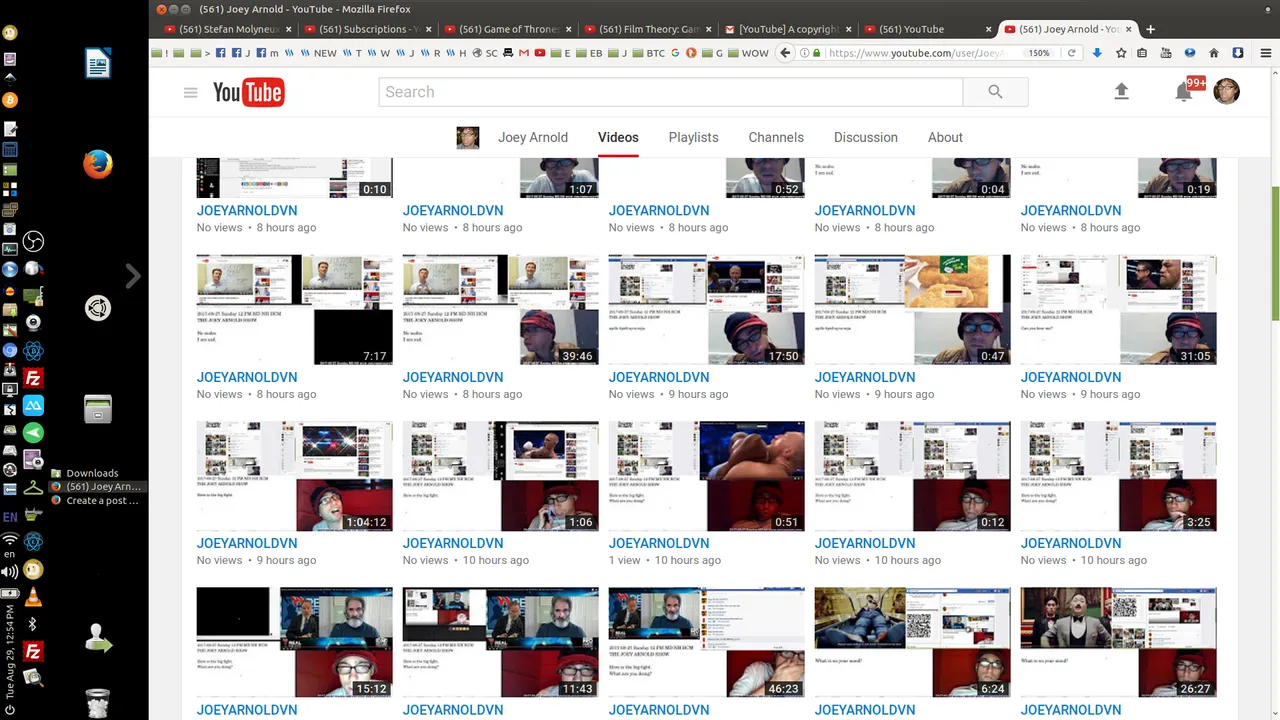
Task: Expand the side panel chevron arrow
Action: click(x=133, y=276)
